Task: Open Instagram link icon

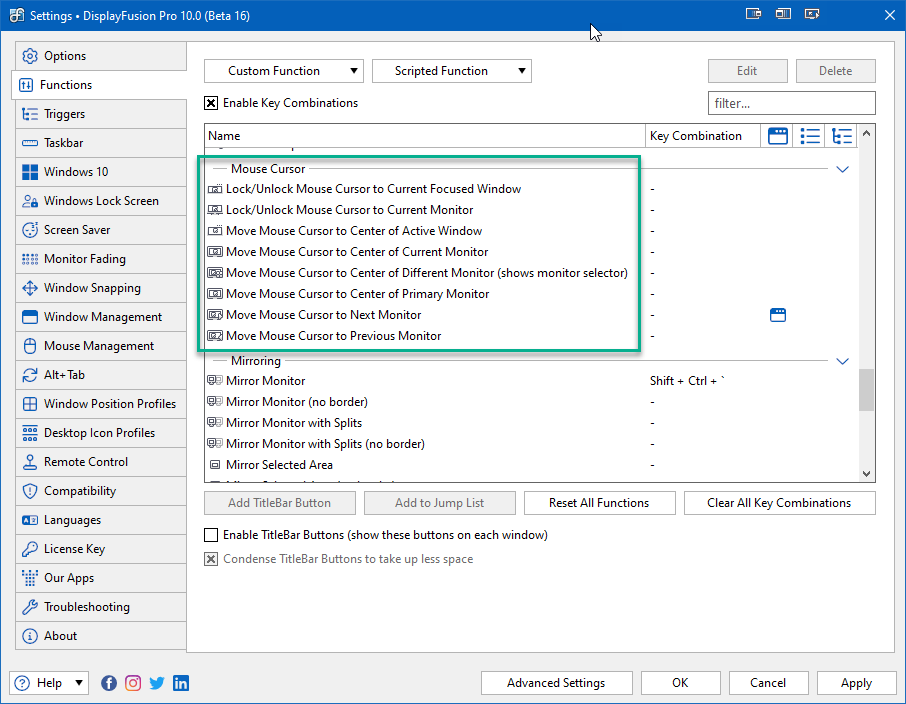Action: (133, 683)
